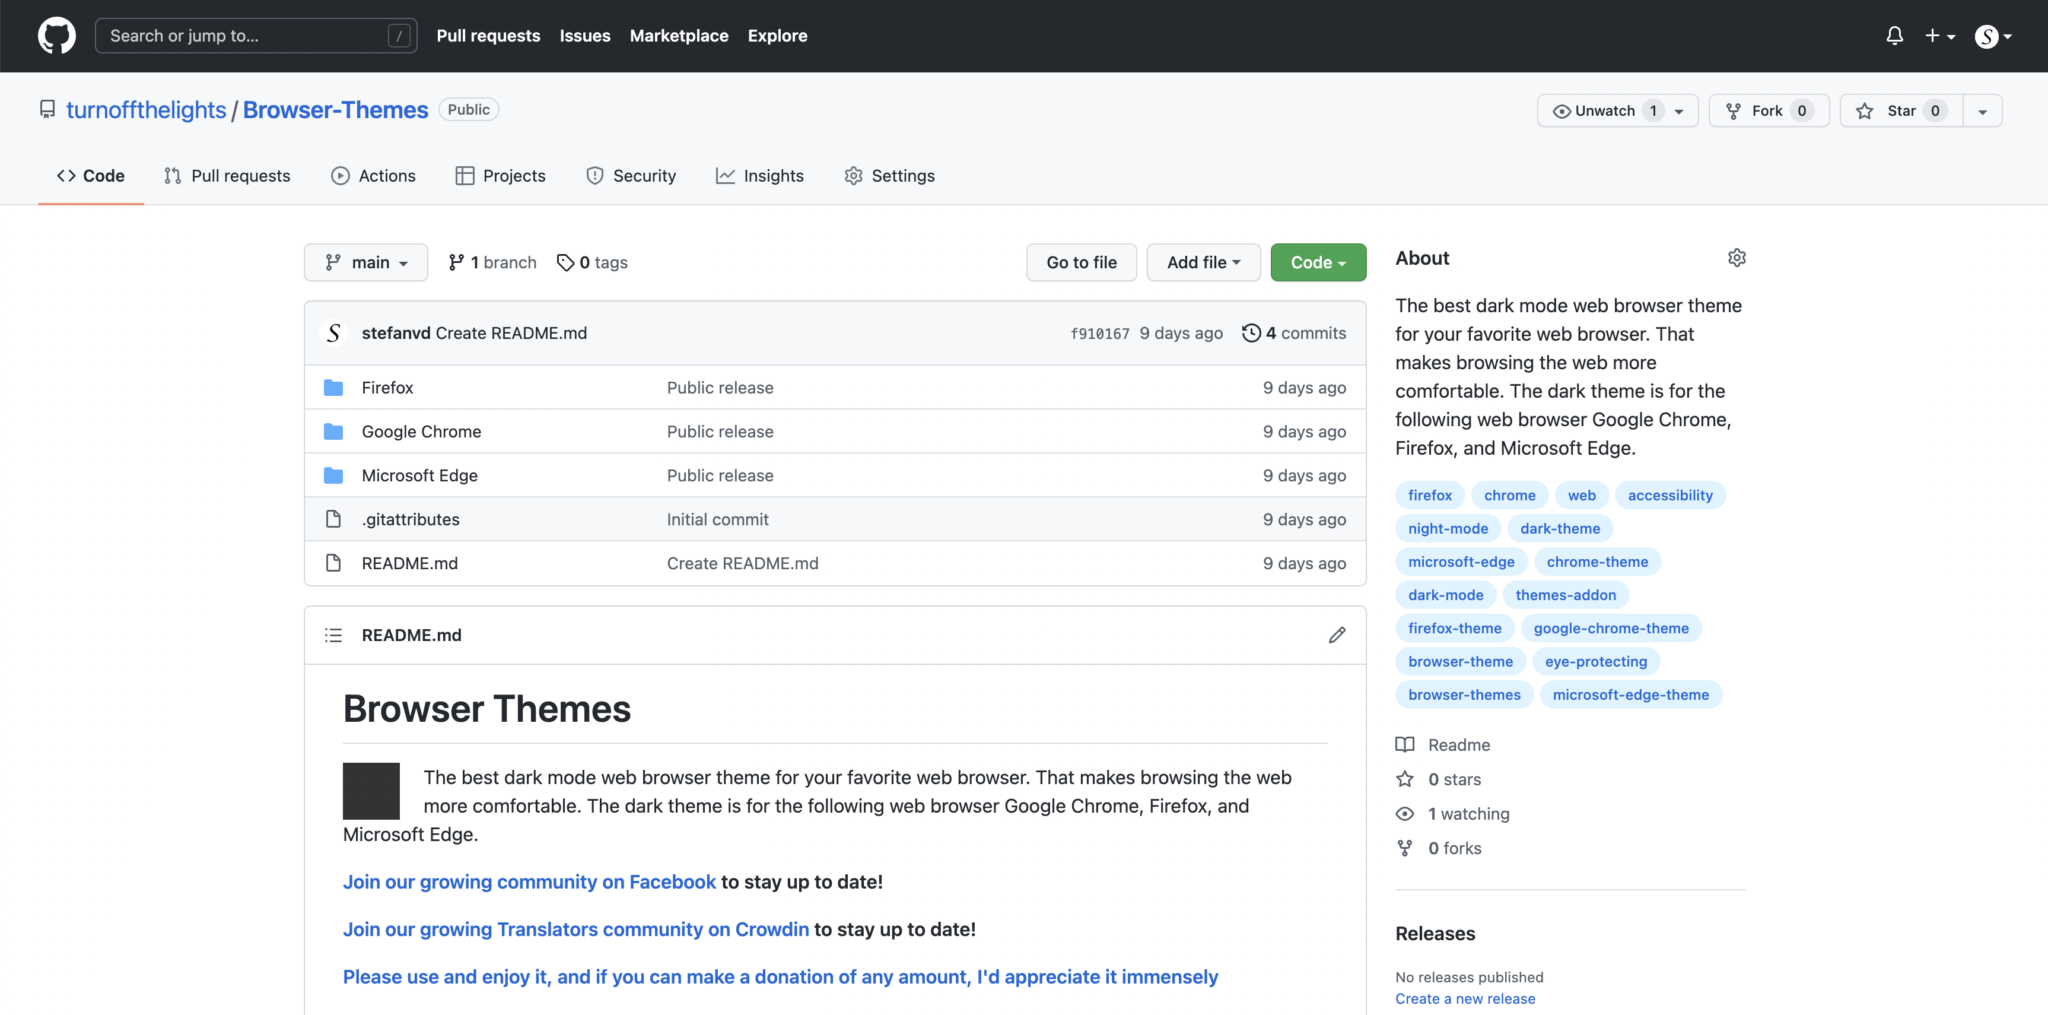The image size is (2048, 1015).
Task: Click the search or jump to field
Action: [x=255, y=35]
